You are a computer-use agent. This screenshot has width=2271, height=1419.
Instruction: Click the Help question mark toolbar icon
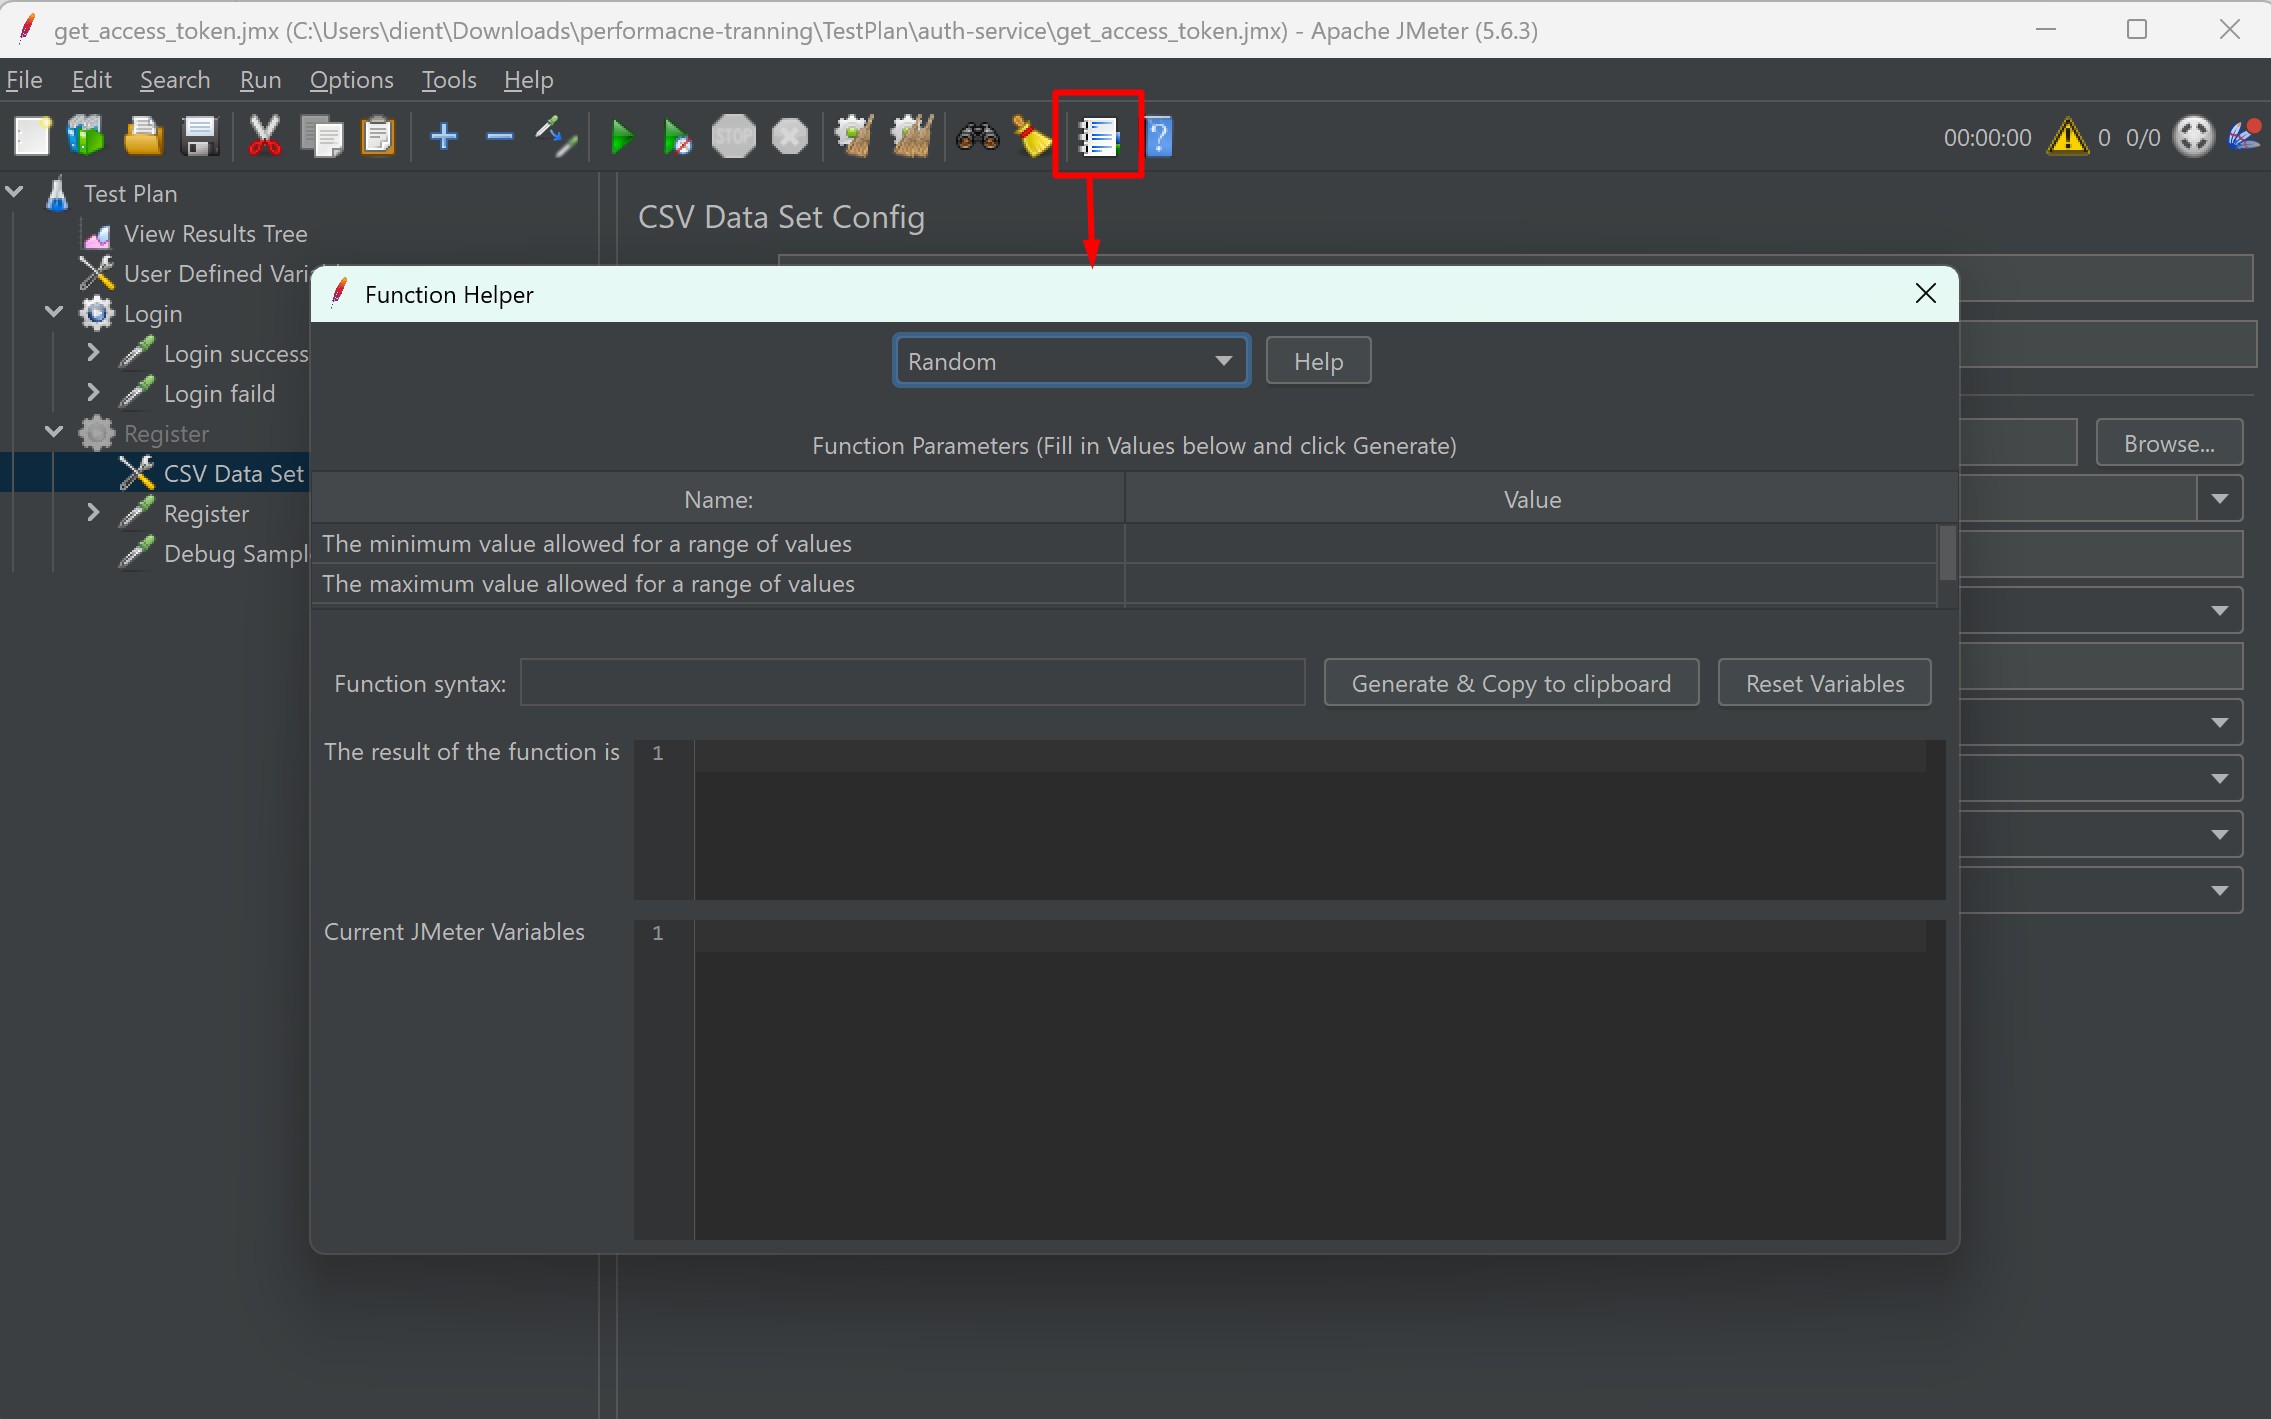1158,137
